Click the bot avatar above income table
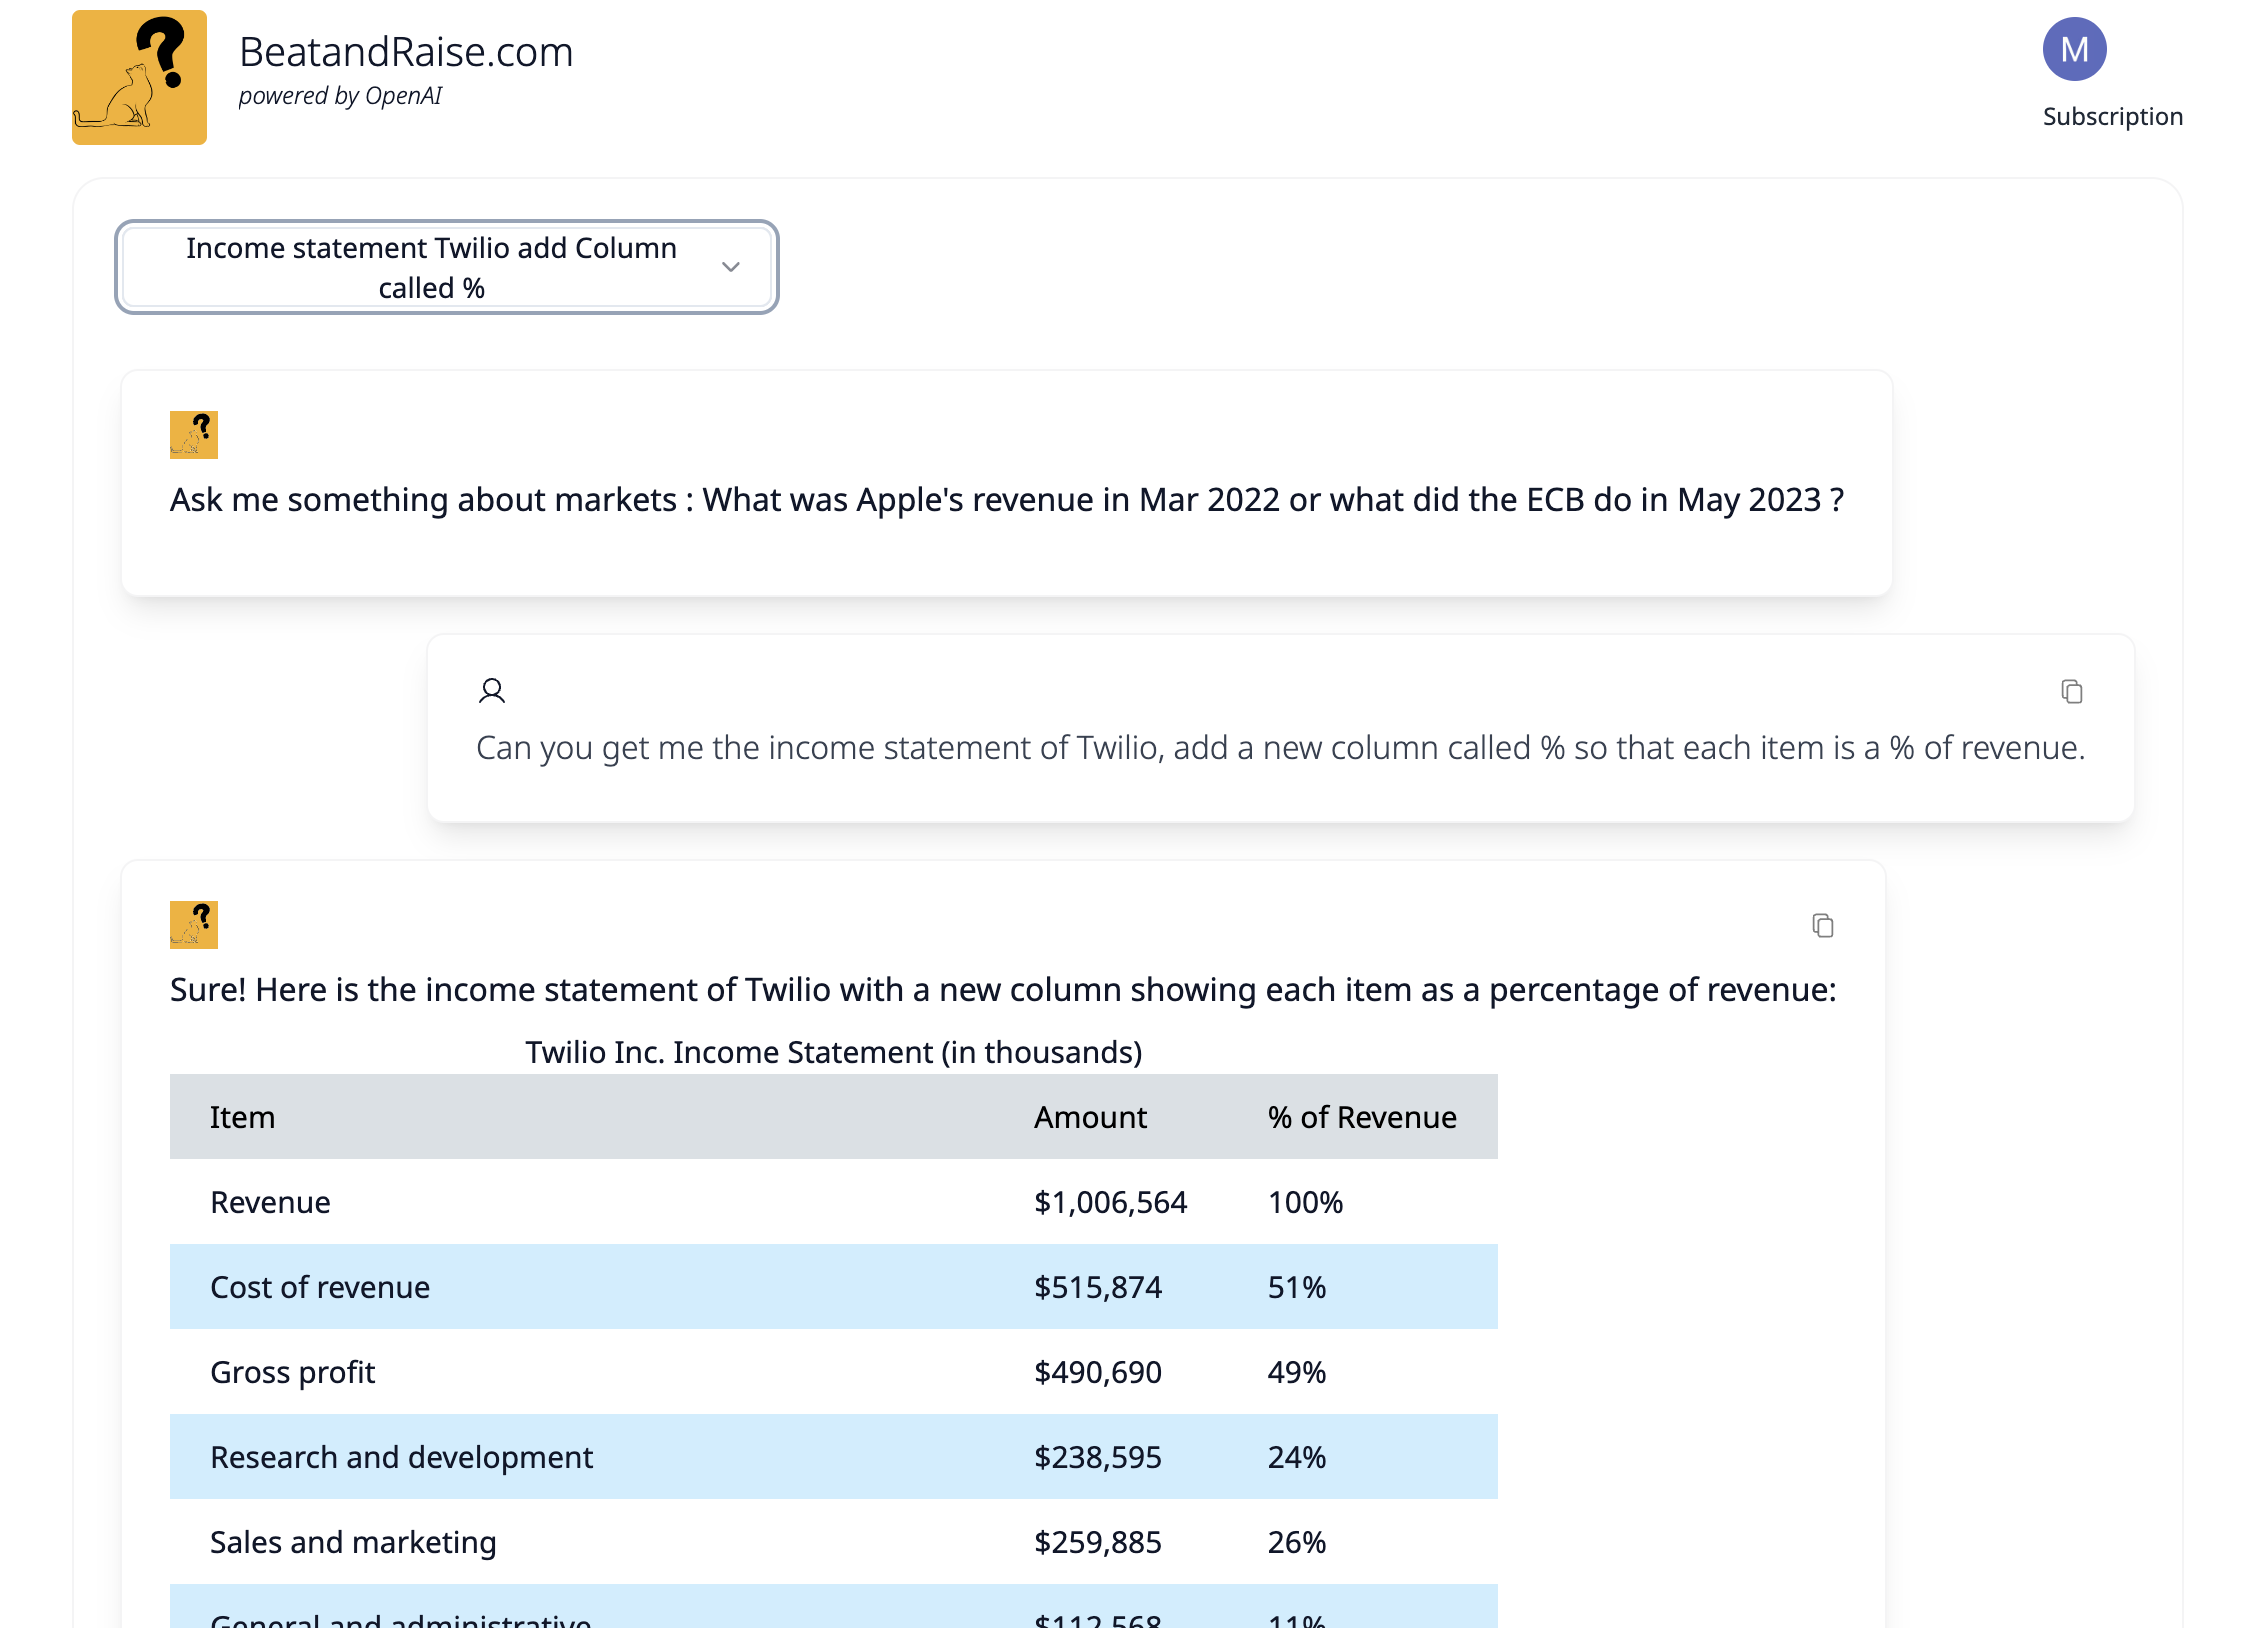 pos(194,925)
